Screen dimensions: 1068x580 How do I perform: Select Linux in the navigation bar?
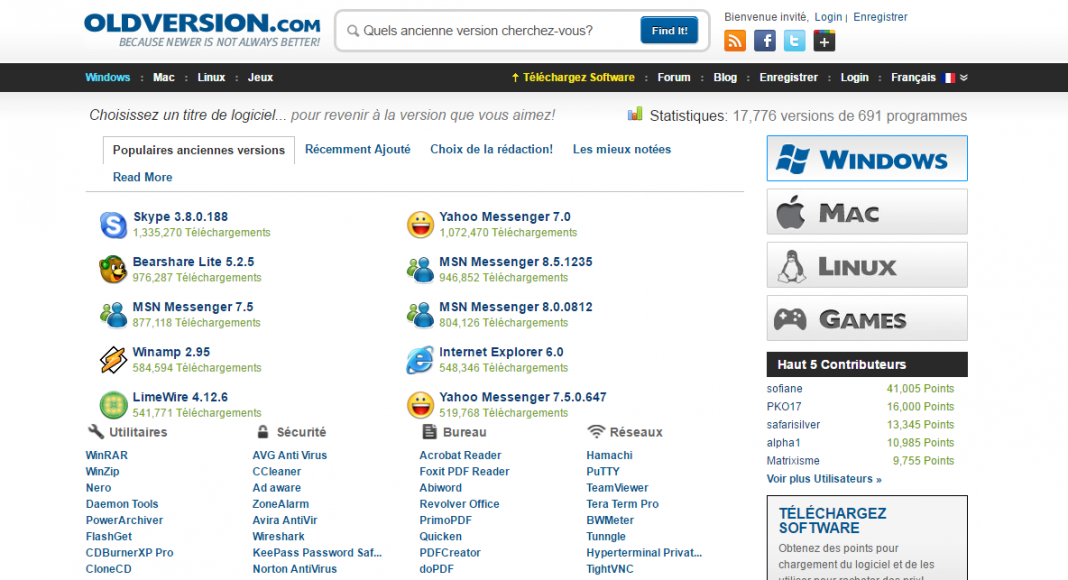point(211,78)
